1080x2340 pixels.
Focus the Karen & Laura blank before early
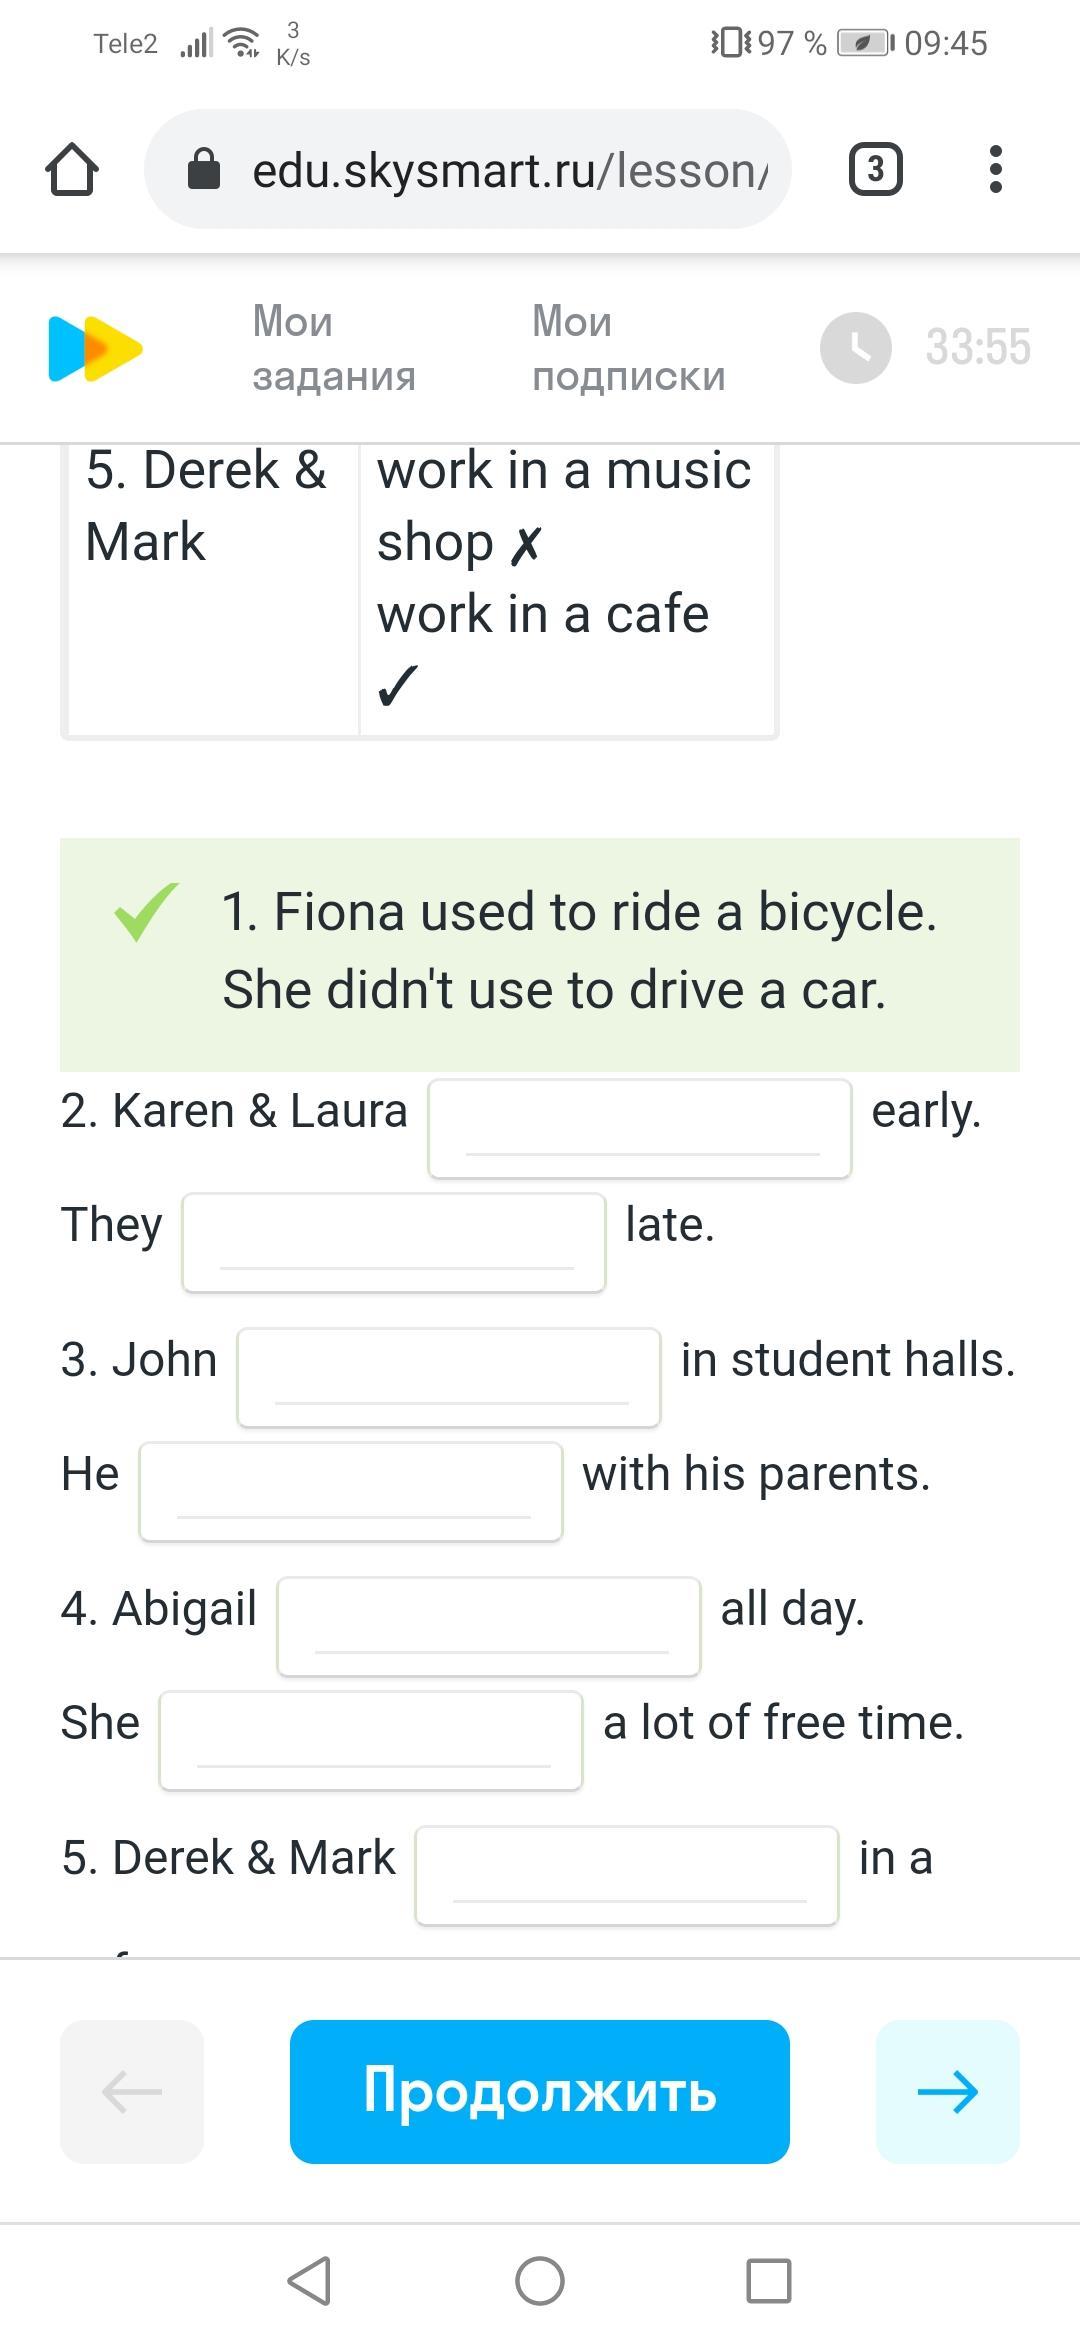(x=640, y=1128)
